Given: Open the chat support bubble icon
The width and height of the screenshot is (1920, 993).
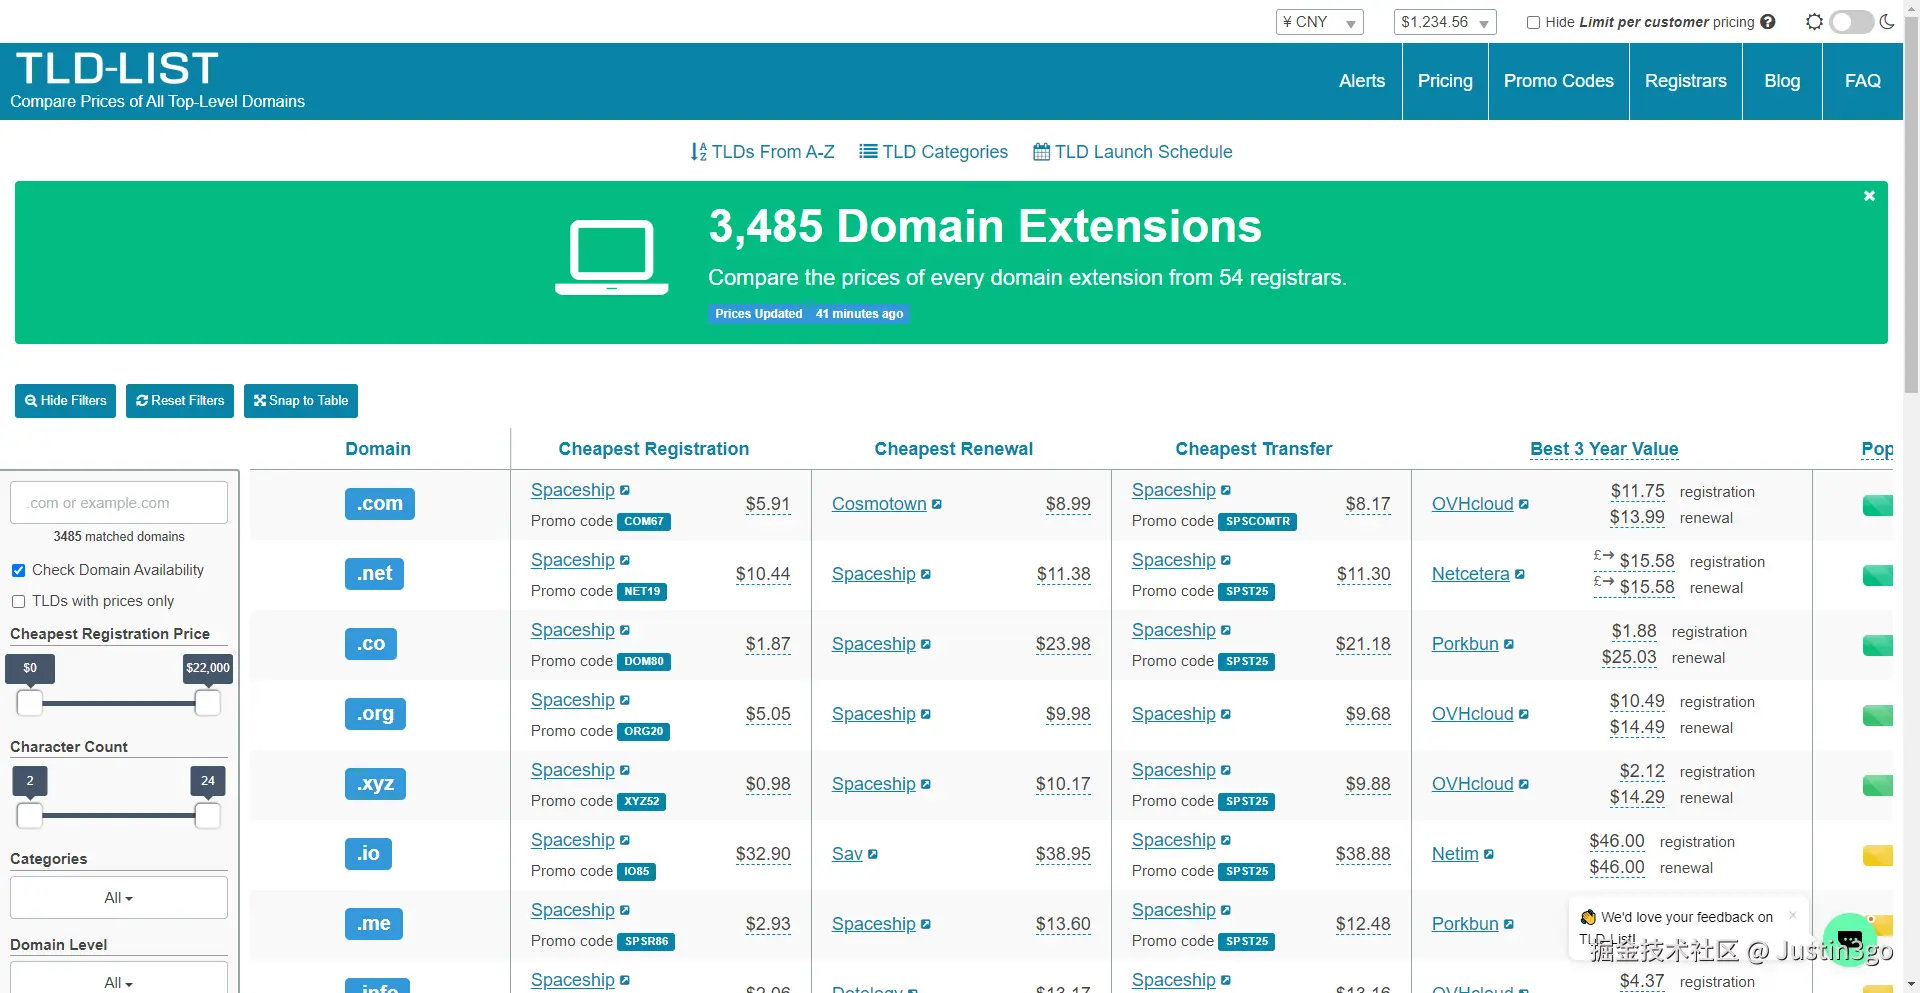Looking at the screenshot, I should point(1850,939).
